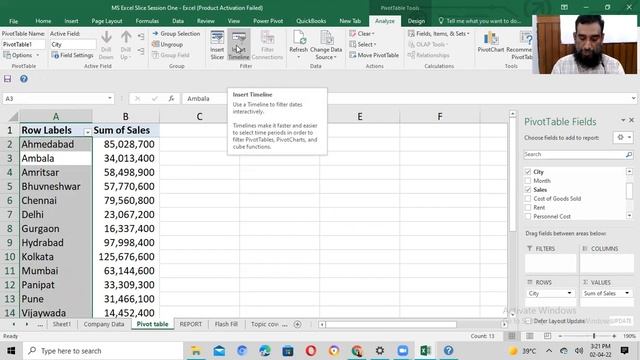Viewport: 640px width, 360px height.
Task: Open PivotTable Fields tools gear
Action: coord(623,138)
